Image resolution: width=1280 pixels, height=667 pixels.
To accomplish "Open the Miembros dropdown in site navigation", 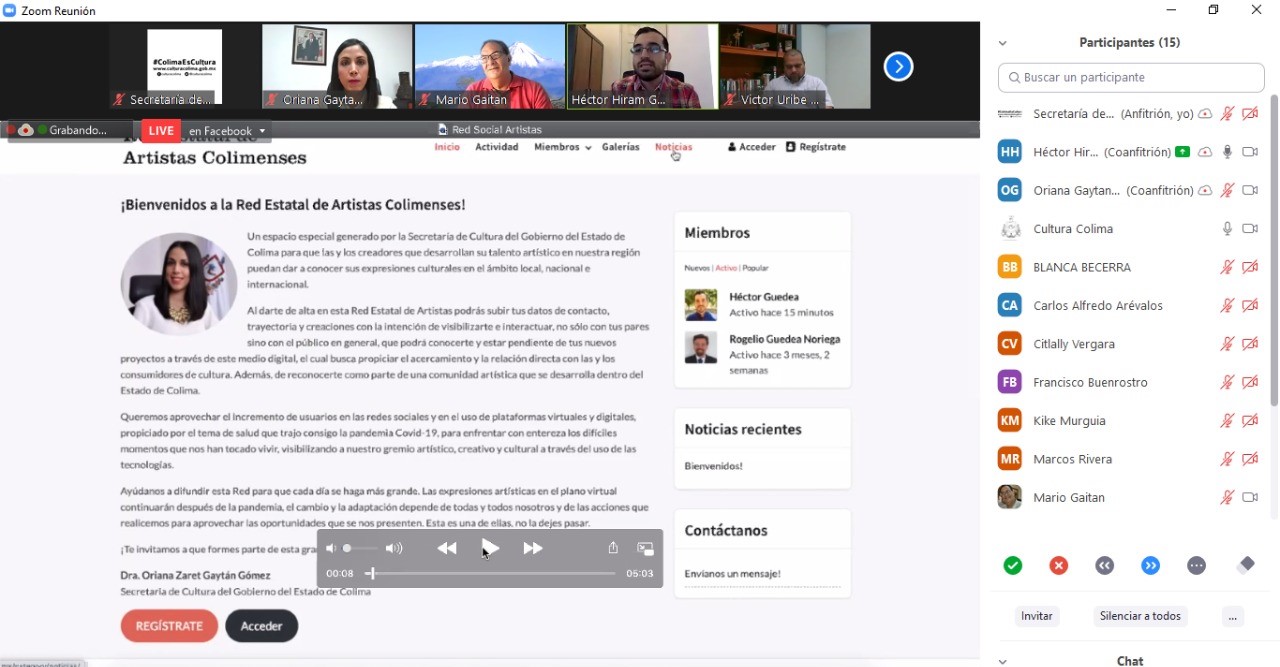I will tap(562, 147).
